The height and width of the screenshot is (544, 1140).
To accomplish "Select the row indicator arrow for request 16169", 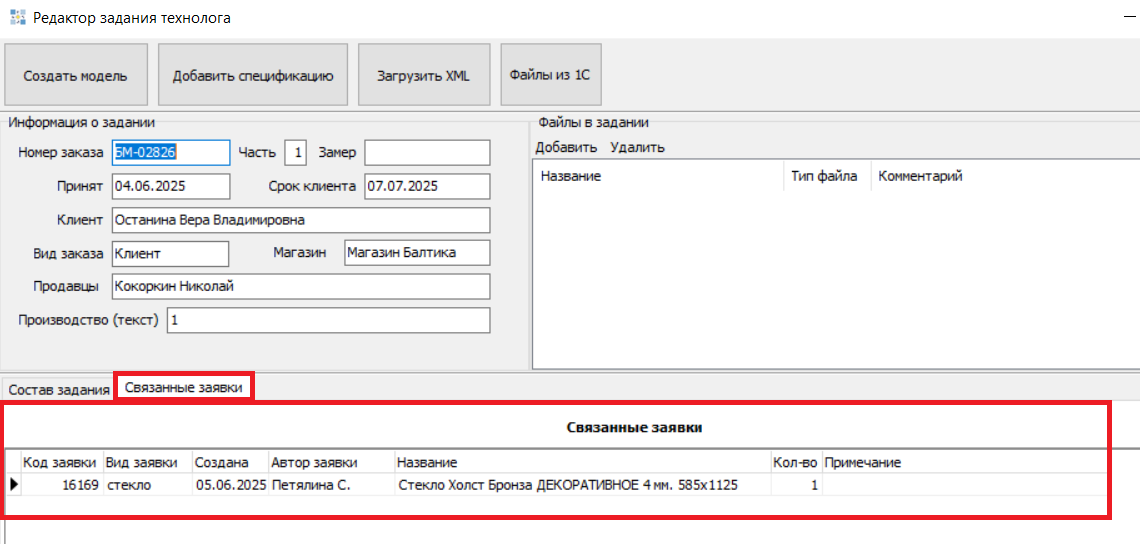I will 14,485.
